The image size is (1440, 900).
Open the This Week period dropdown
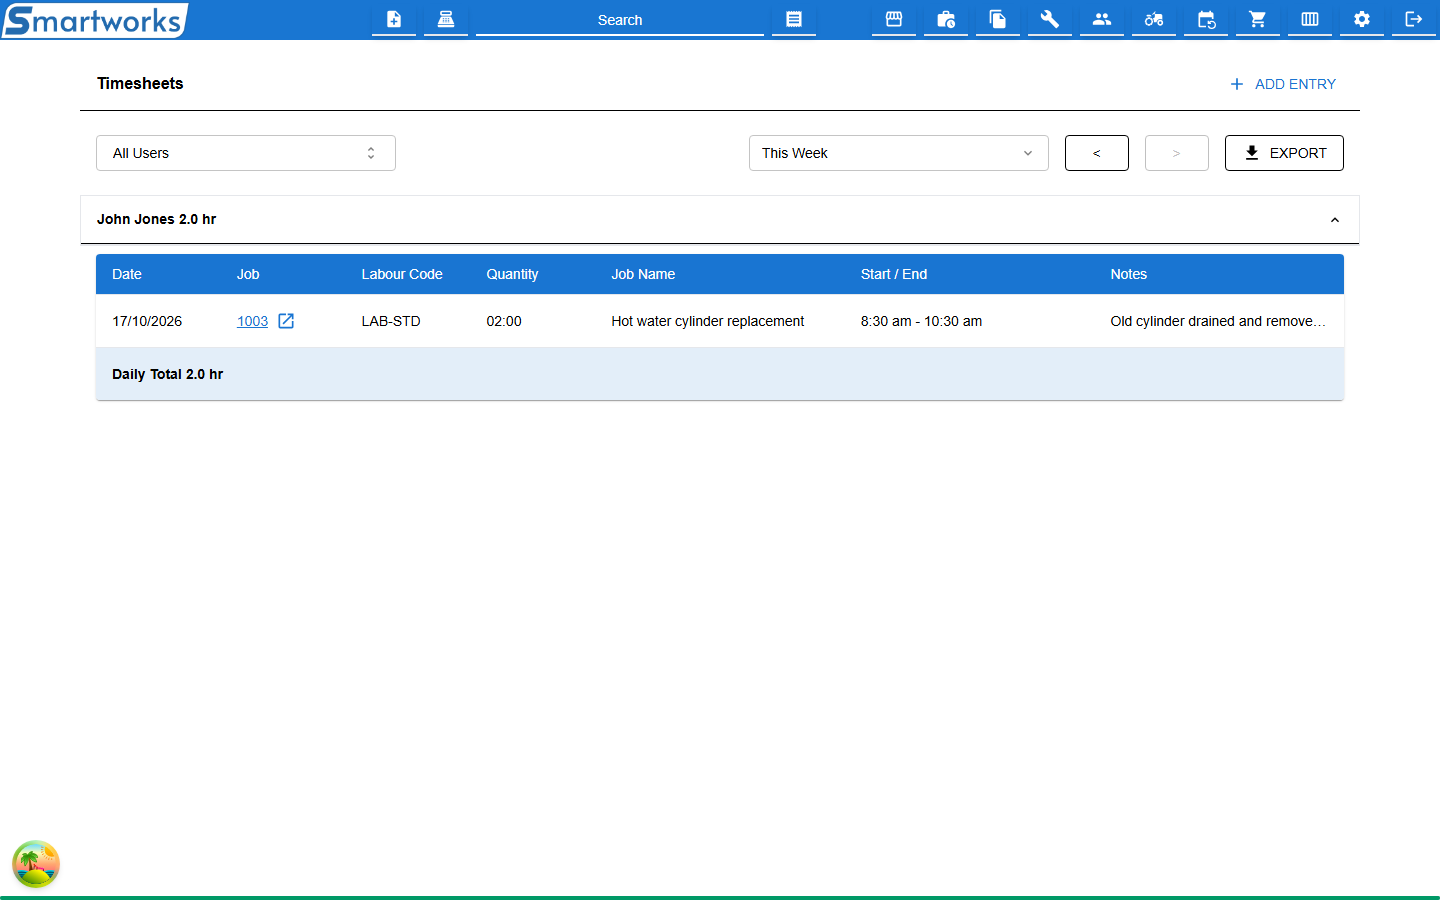(899, 153)
